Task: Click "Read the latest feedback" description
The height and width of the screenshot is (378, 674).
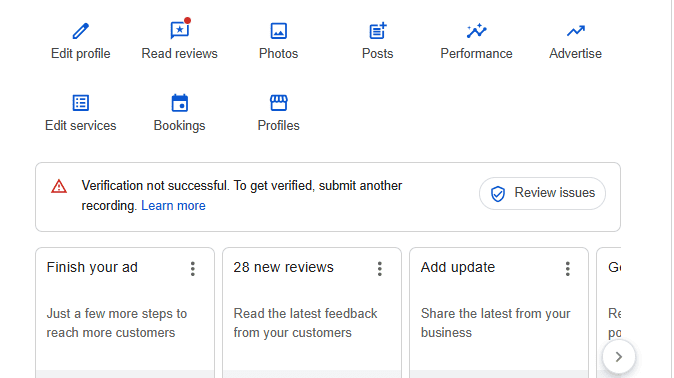Action: click(x=305, y=323)
